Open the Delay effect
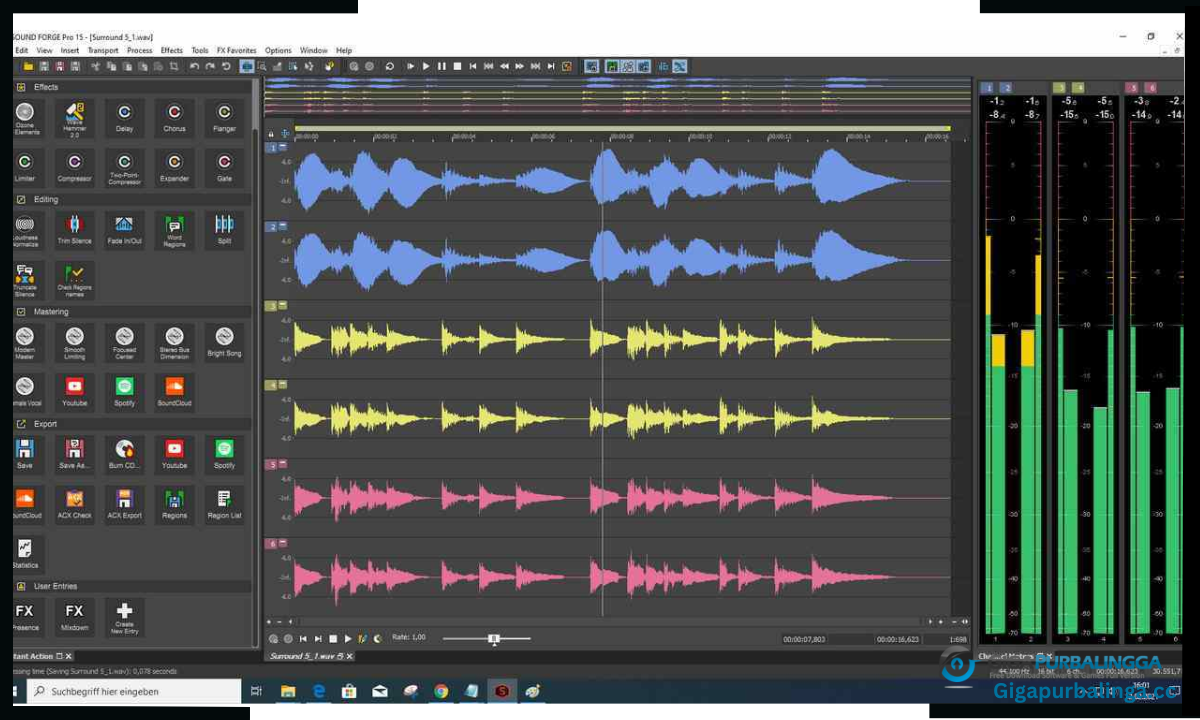Image resolution: width=1200 pixels, height=720 pixels. coord(124,117)
